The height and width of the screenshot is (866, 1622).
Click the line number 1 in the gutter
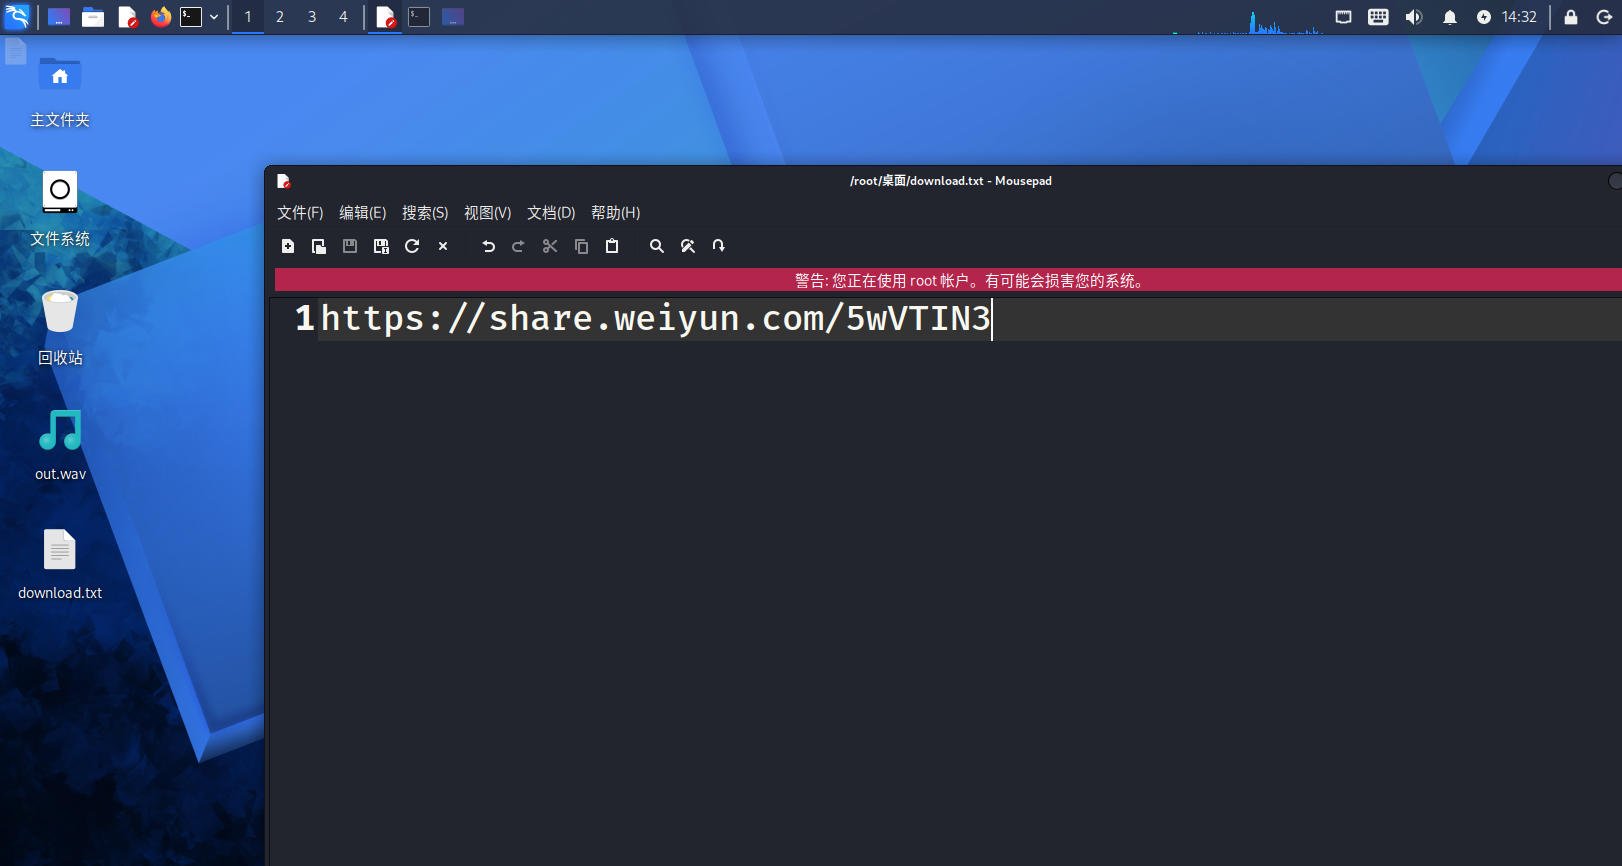(304, 318)
